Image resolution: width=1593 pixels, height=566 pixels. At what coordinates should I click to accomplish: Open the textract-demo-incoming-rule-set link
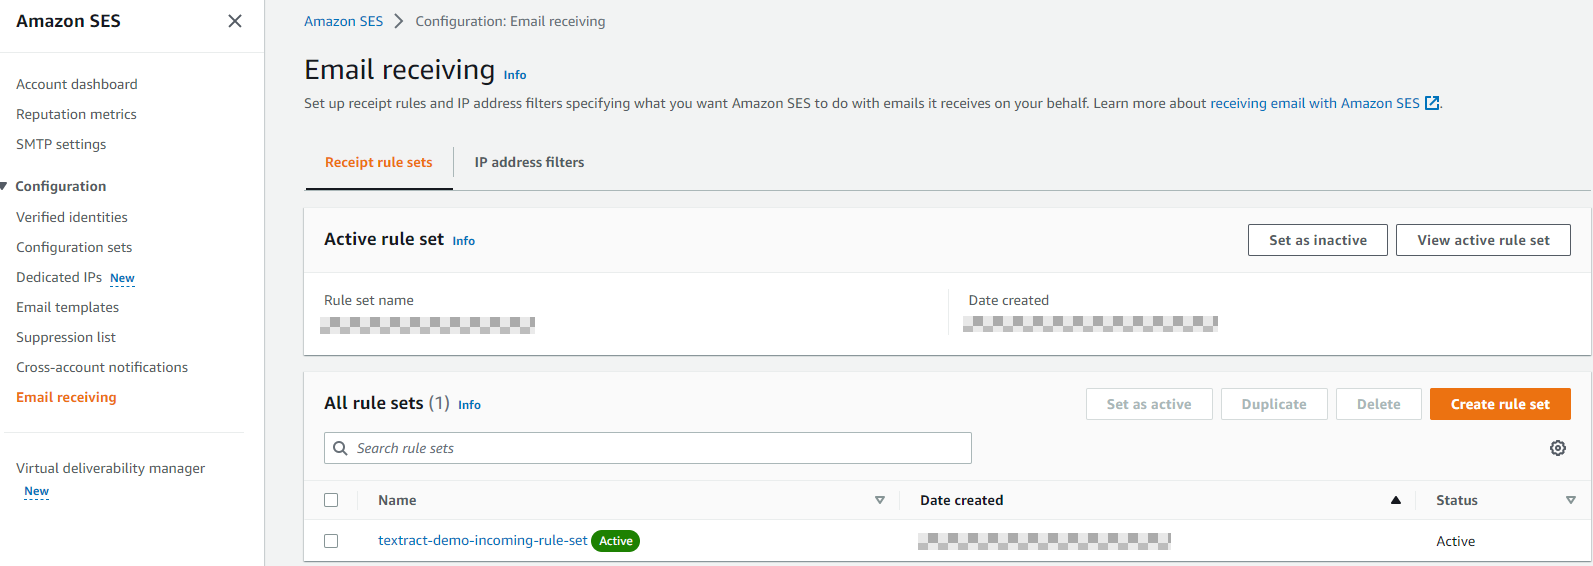(483, 540)
